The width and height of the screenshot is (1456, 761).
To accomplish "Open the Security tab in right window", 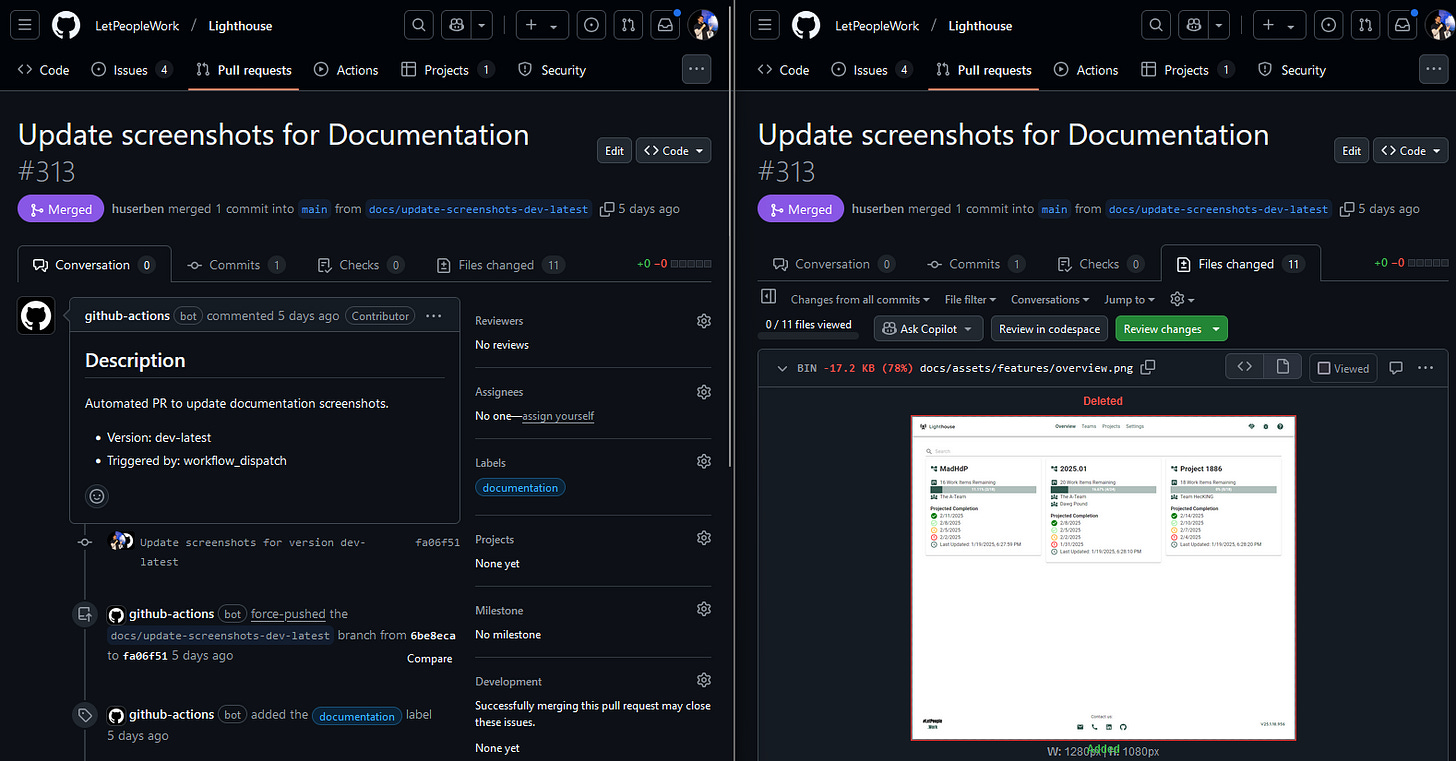I will coord(1292,70).
